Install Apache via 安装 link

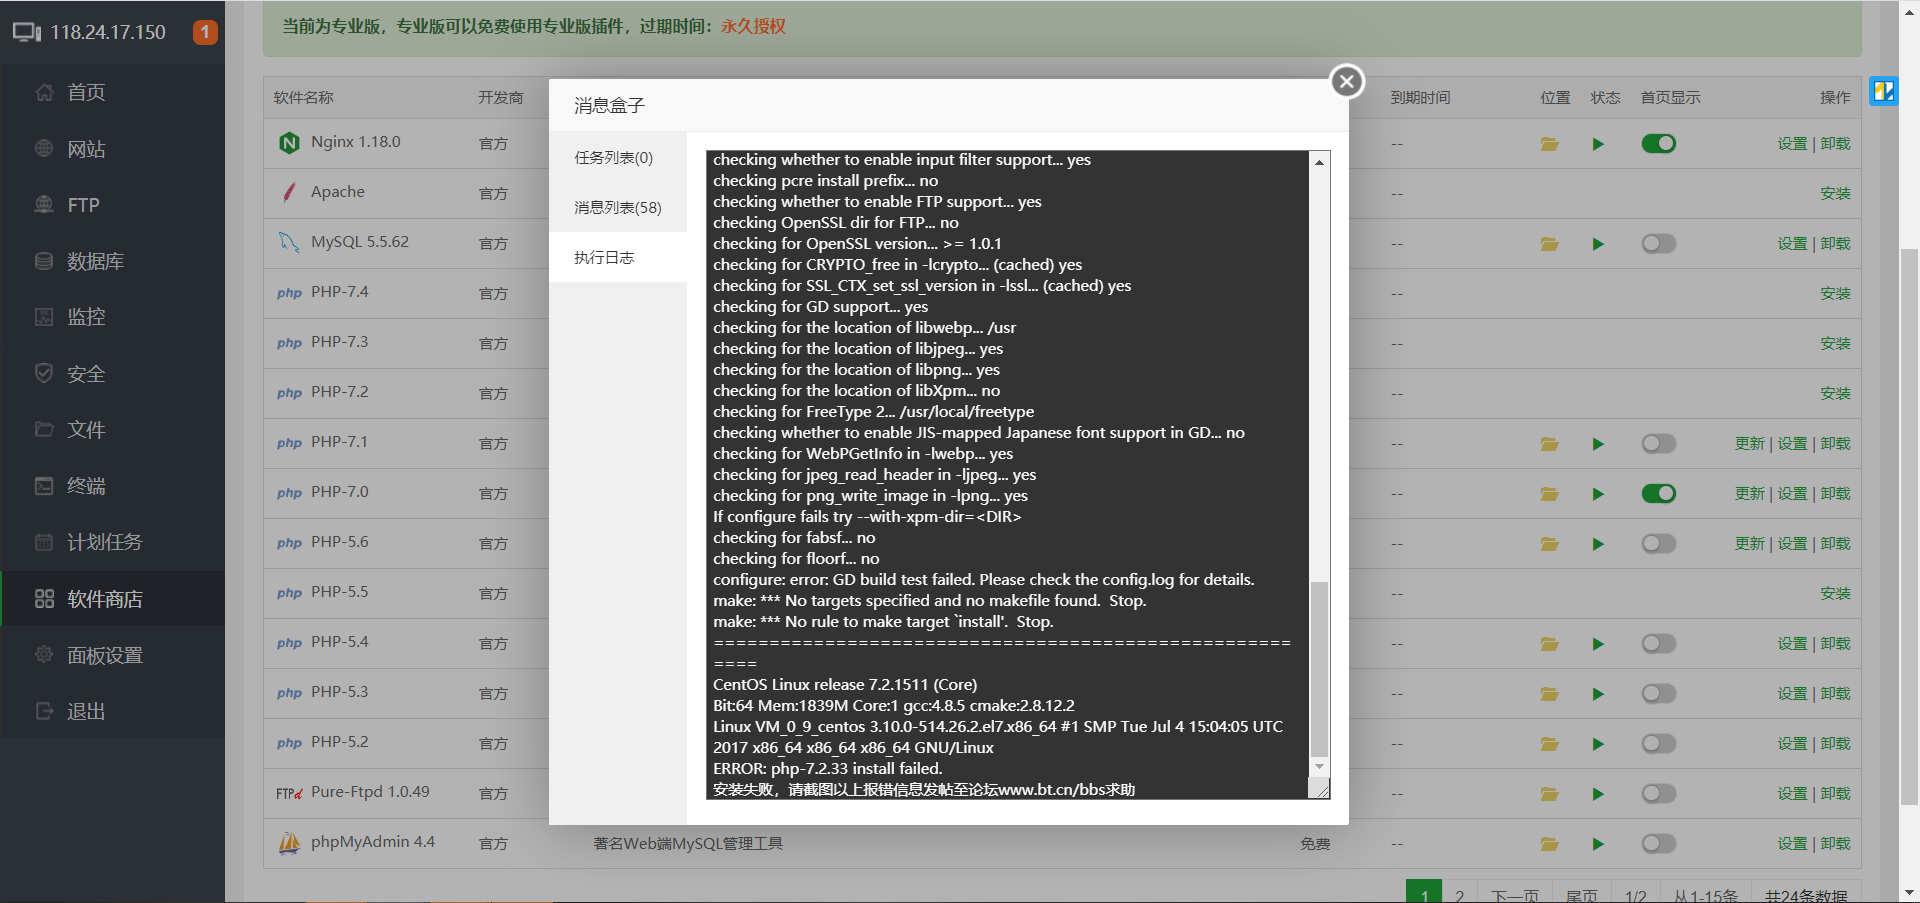(x=1835, y=193)
